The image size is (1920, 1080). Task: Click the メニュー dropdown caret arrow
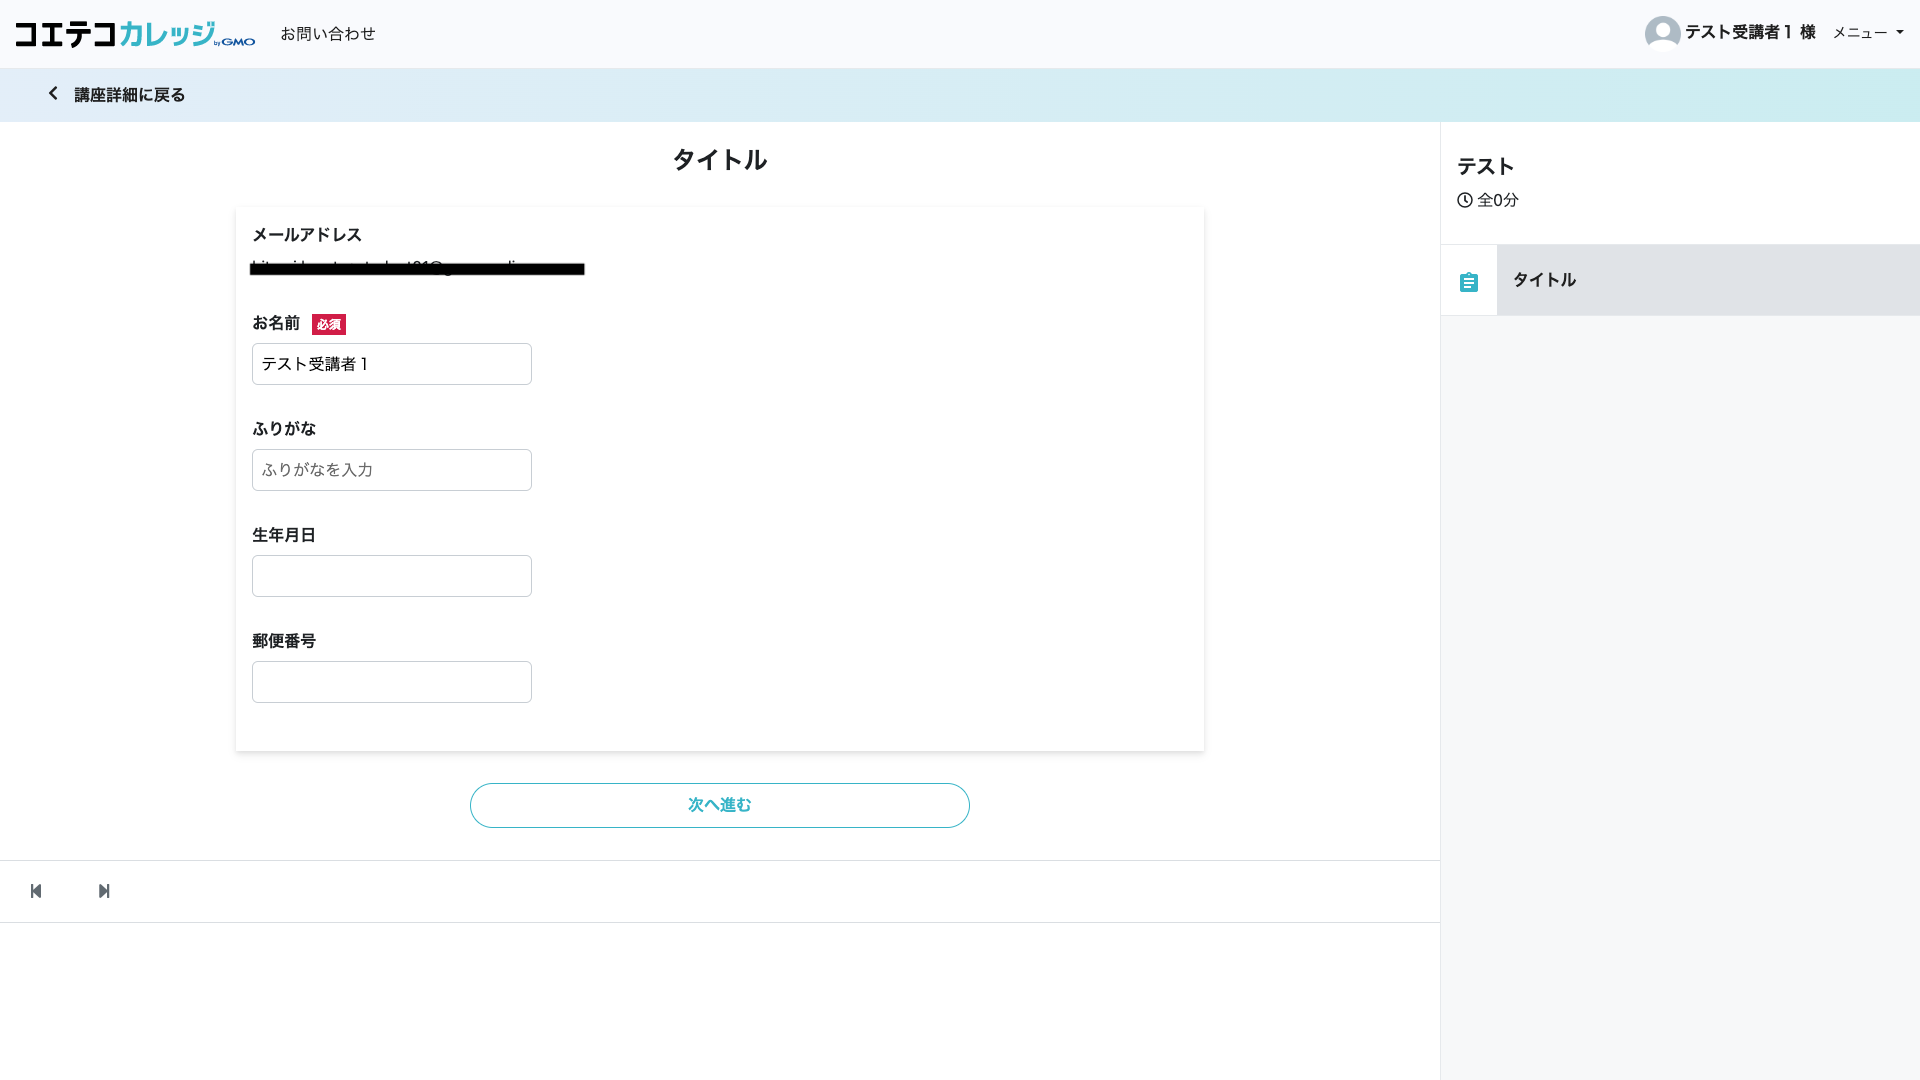coord(1899,33)
